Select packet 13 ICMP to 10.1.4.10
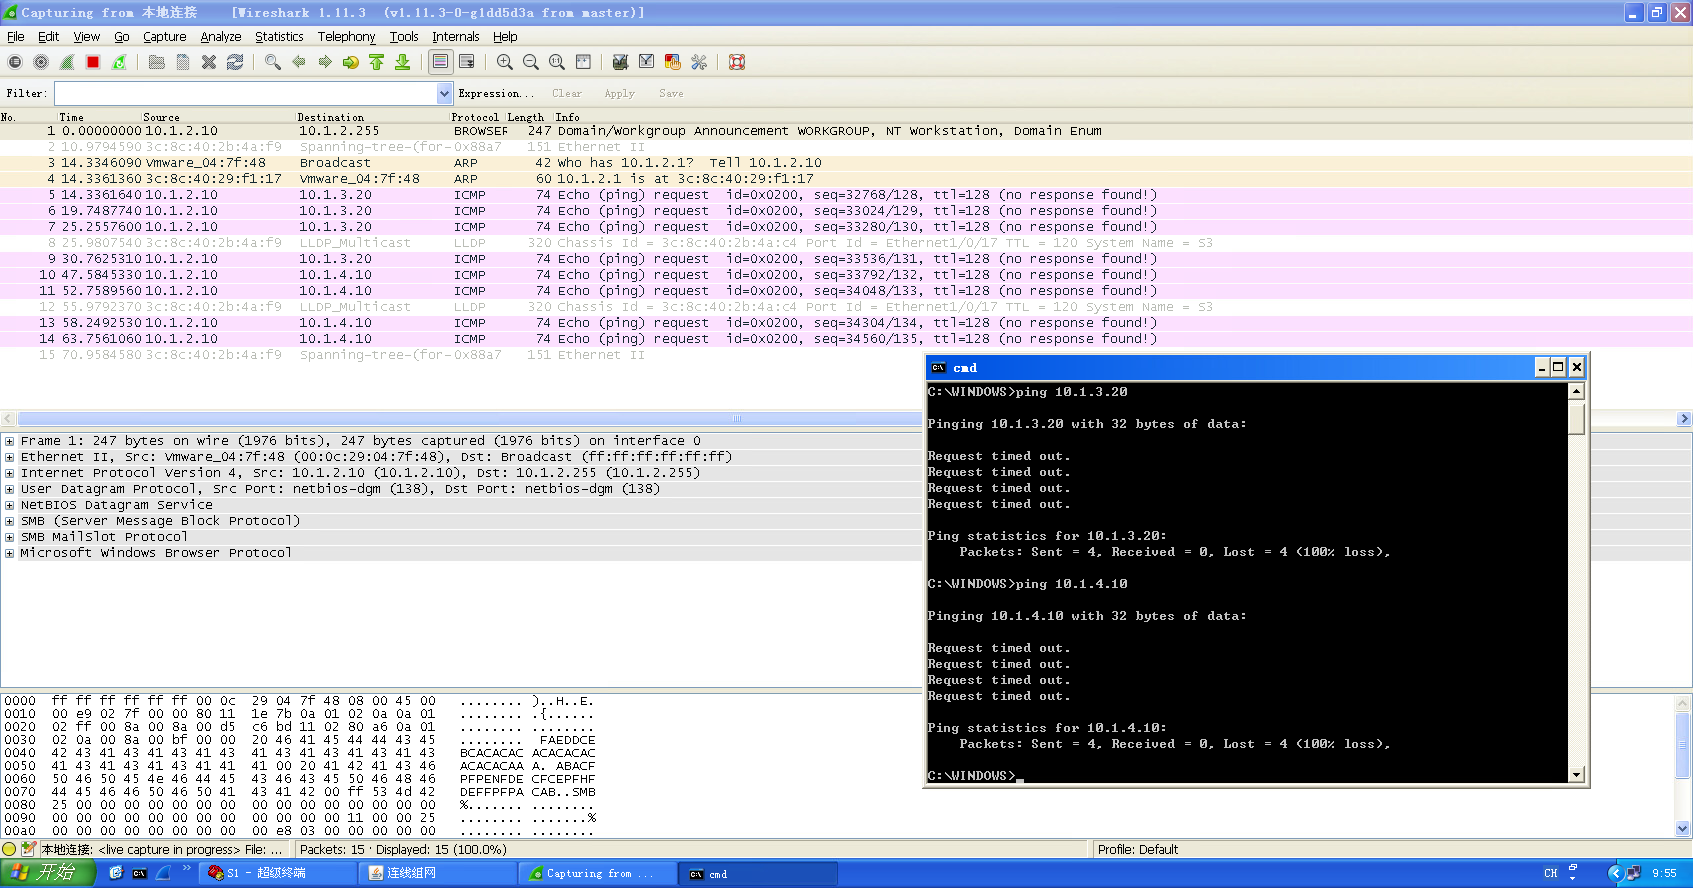 tap(846, 323)
